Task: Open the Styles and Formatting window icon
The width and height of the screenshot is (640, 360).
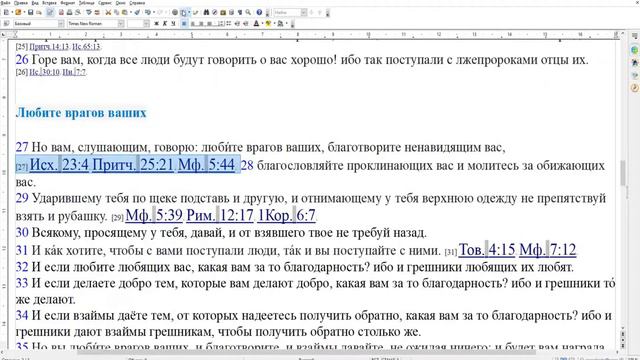Action: click(7, 24)
